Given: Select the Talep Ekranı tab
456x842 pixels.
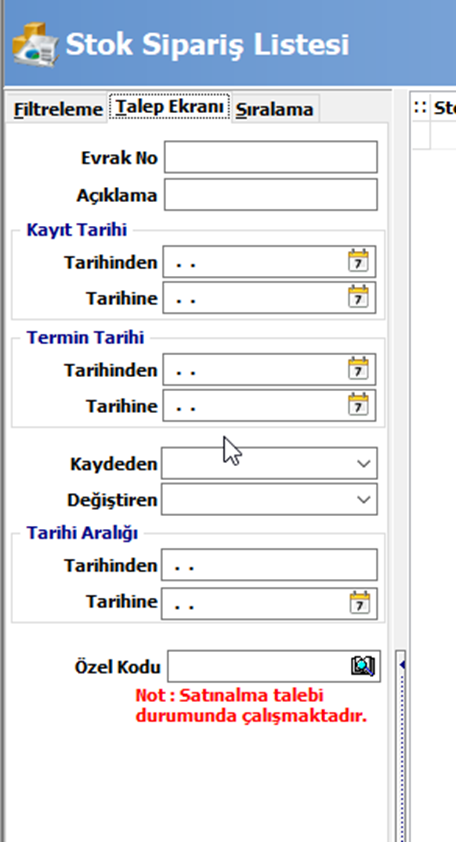Looking at the screenshot, I should (x=169, y=107).
